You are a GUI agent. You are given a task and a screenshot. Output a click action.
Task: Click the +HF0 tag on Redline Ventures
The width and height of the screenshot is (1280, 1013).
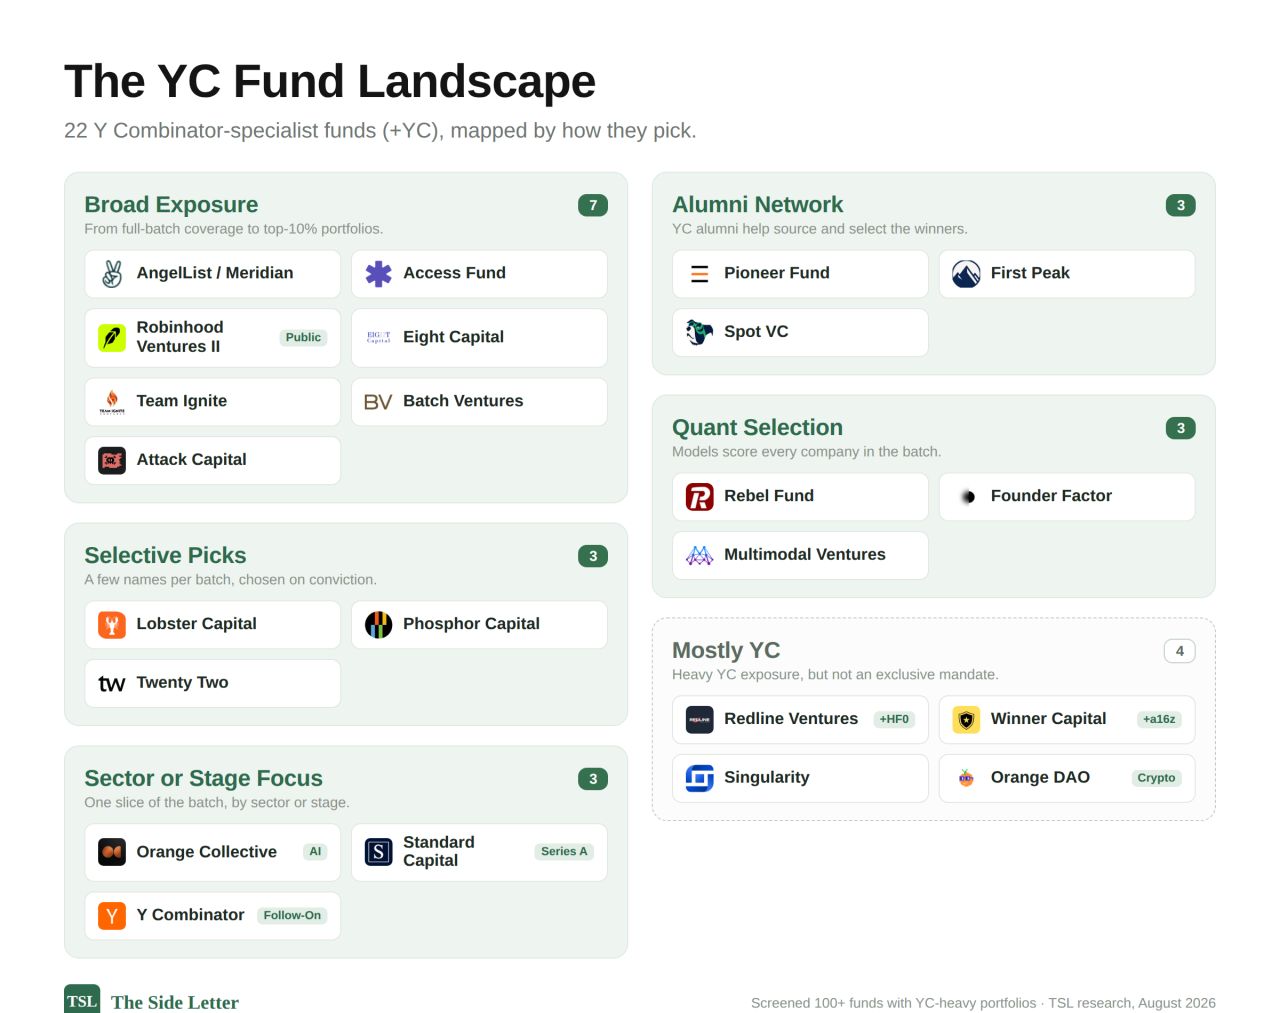[894, 720]
